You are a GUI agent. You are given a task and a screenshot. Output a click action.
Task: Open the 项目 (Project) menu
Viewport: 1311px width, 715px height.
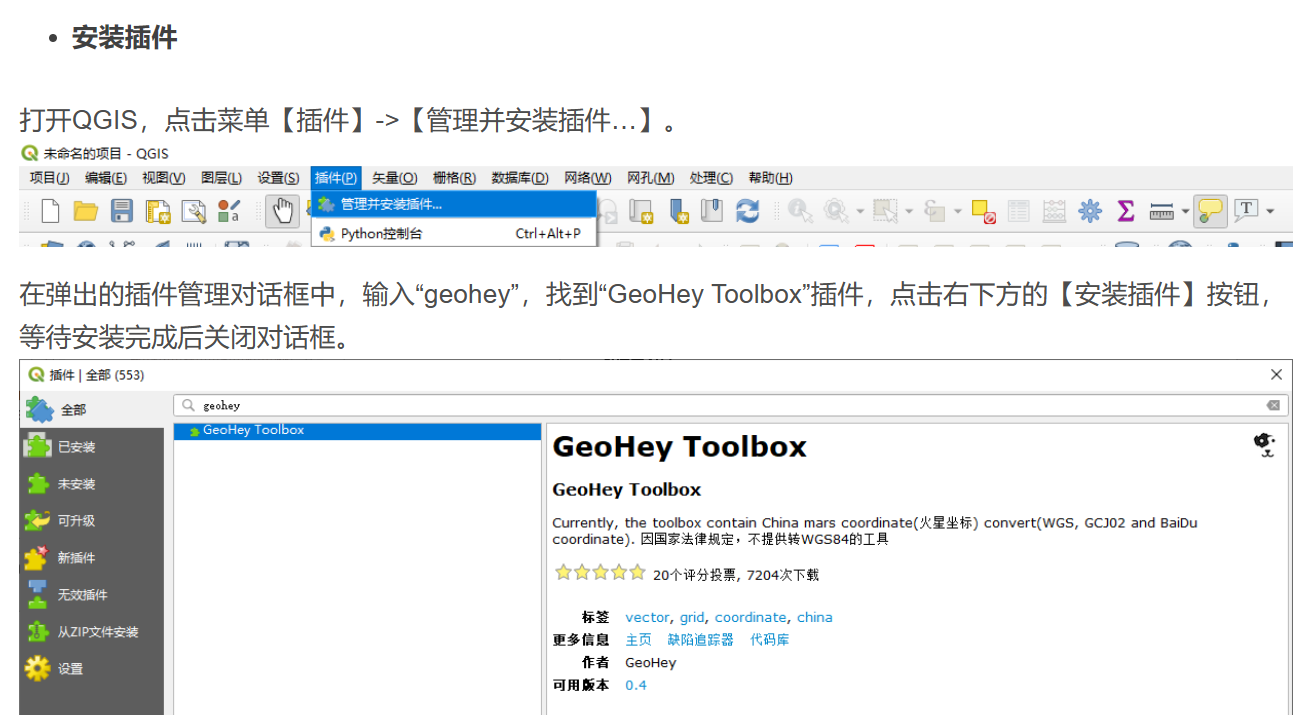(49, 178)
